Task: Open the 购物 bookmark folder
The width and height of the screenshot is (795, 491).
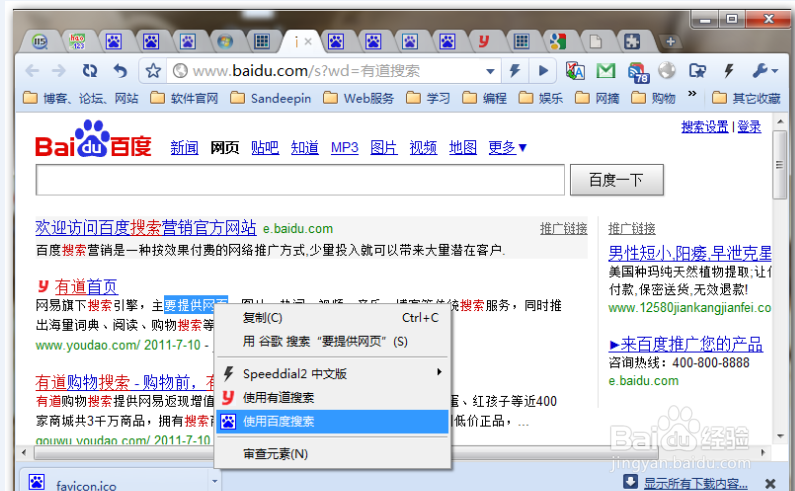Action: click(654, 98)
